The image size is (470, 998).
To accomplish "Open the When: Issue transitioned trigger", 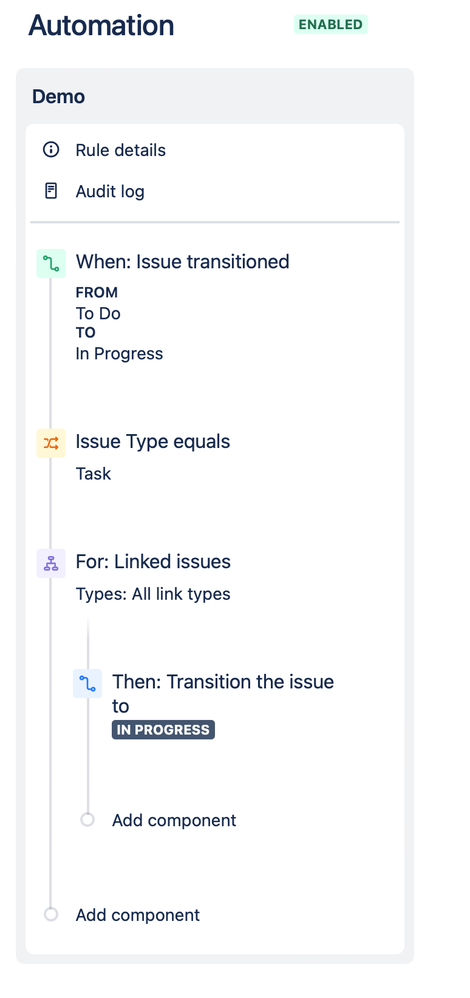I will tap(183, 262).
